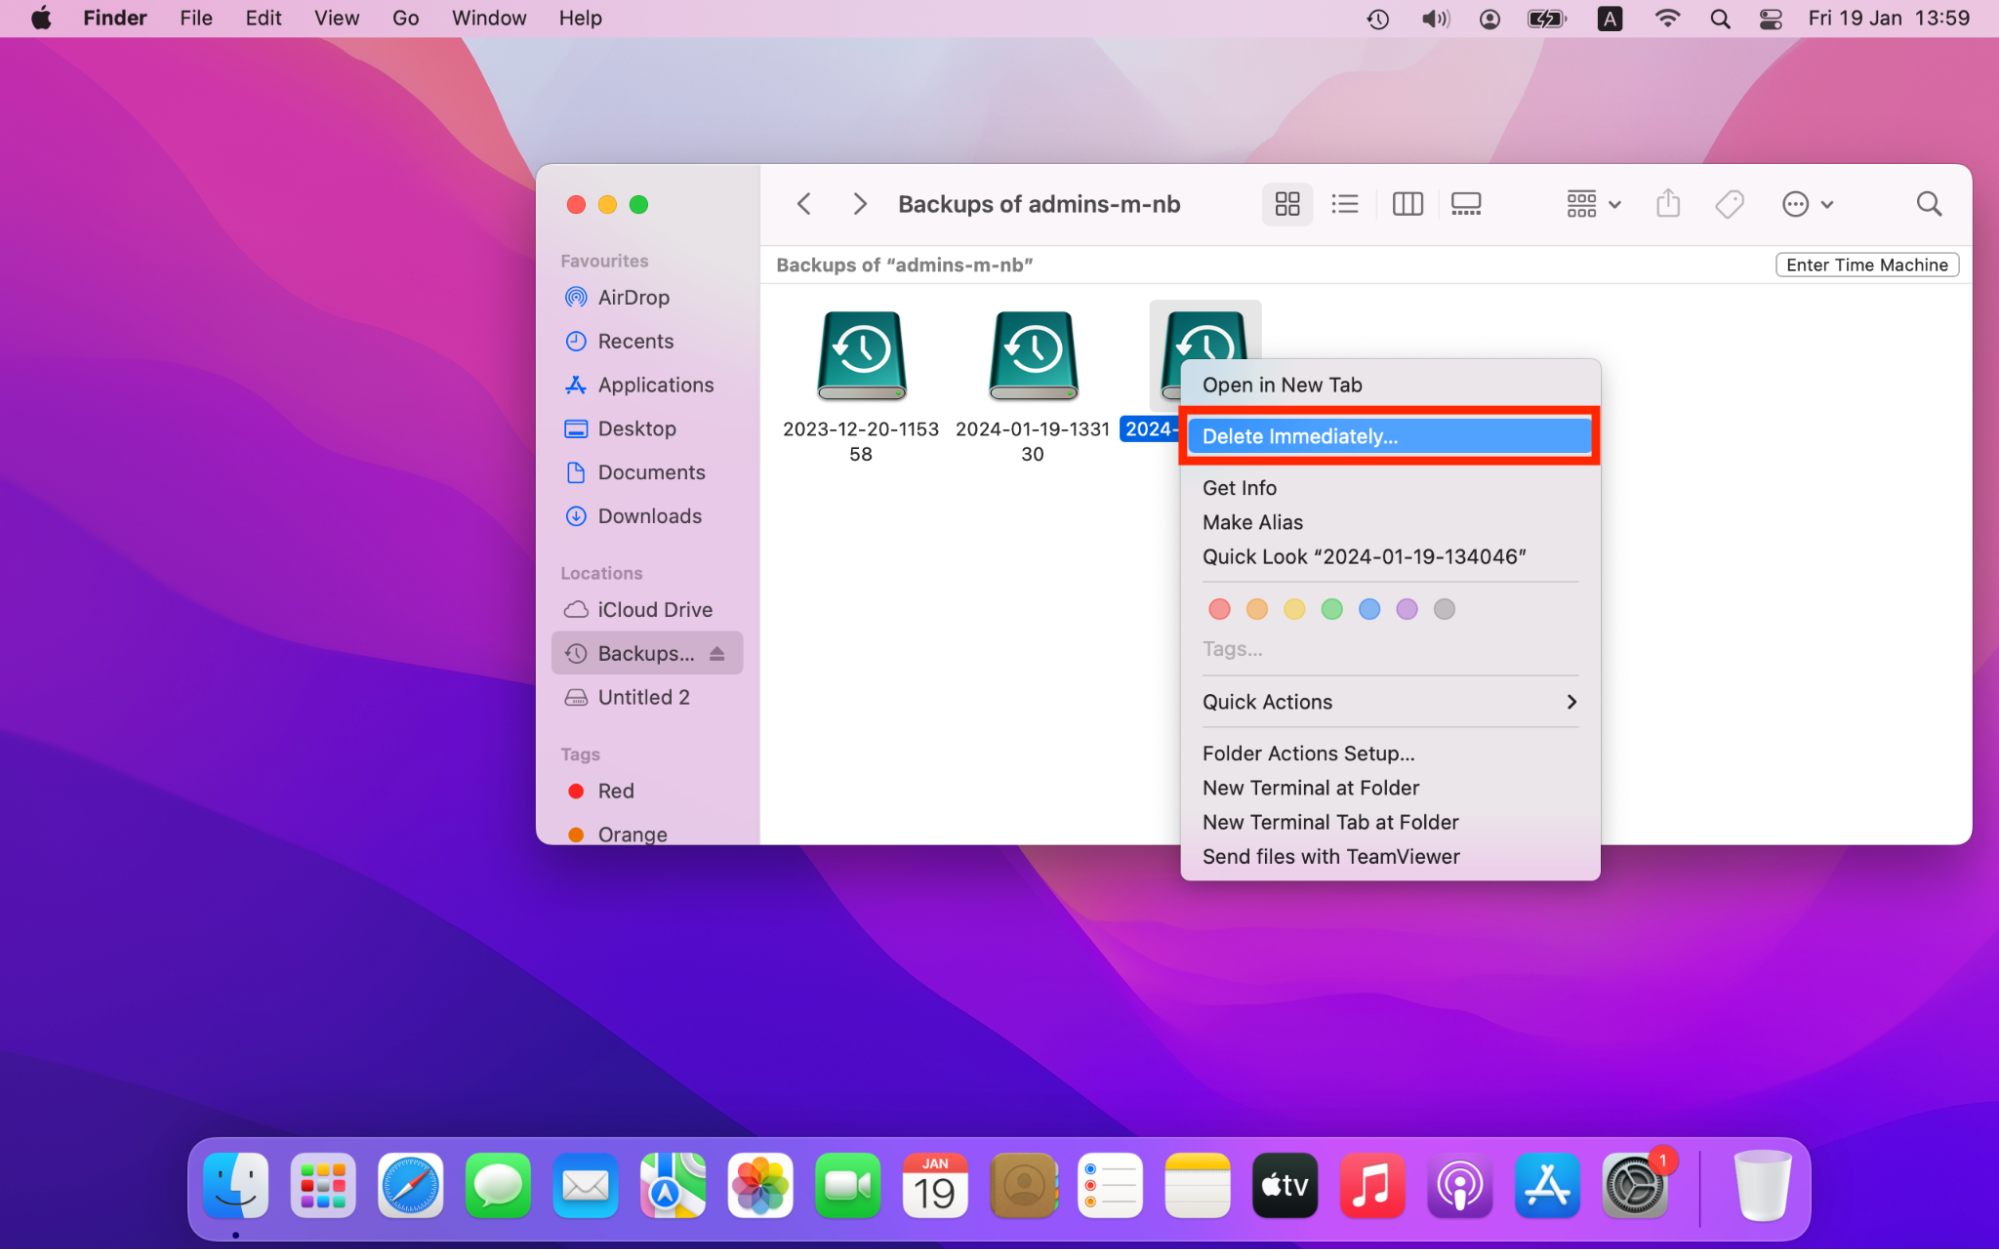The image size is (1999, 1250).
Task: Click the Time Machine menu bar icon
Action: point(1378,18)
